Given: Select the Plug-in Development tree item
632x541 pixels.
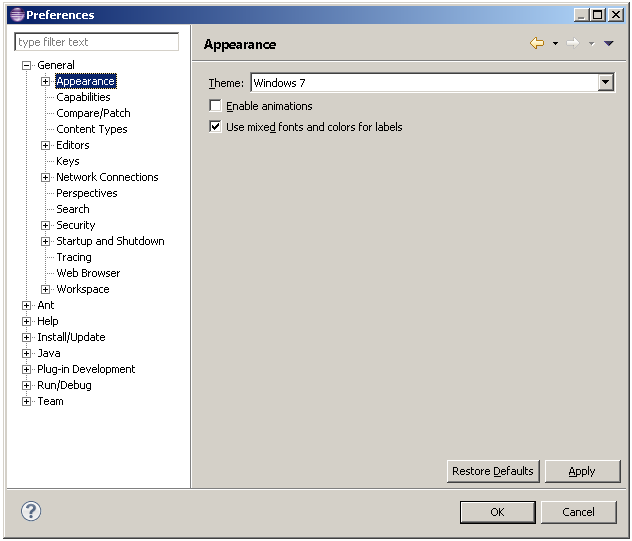Looking at the screenshot, I should pos(86,369).
